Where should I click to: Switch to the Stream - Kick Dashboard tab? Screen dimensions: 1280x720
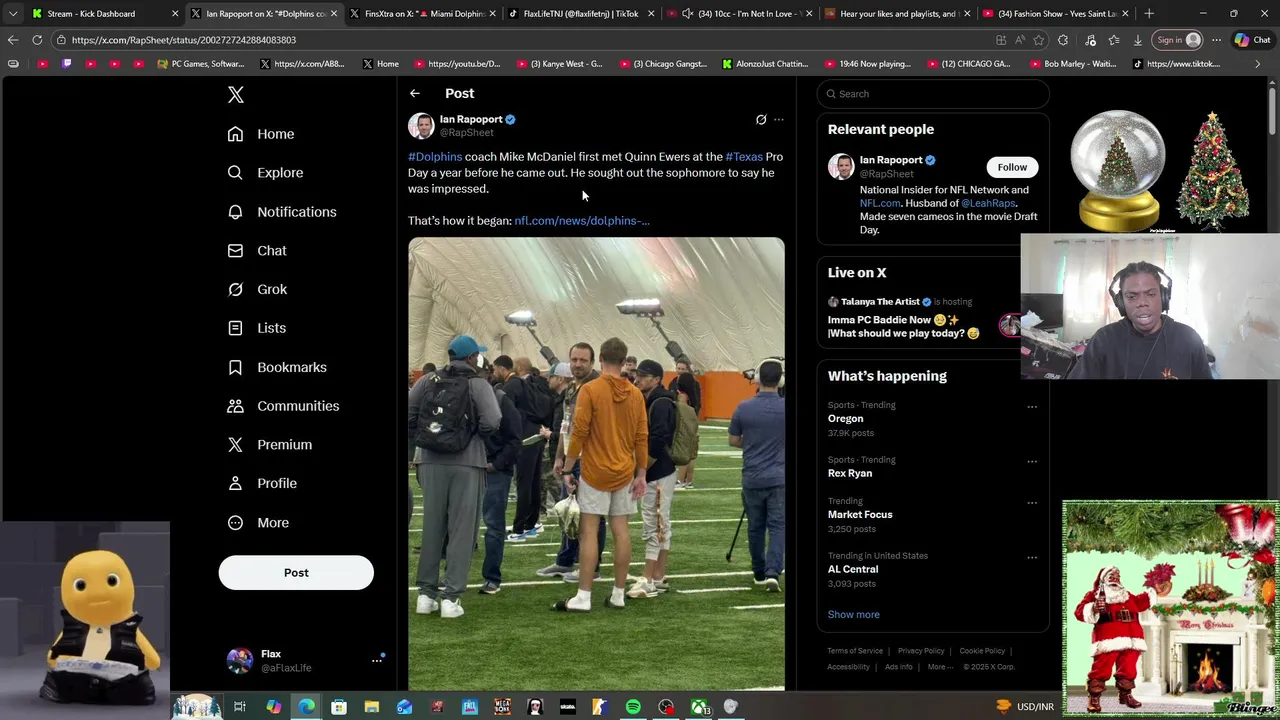(x=104, y=14)
